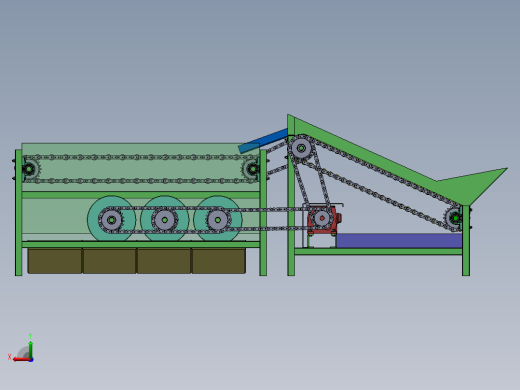This screenshot has width=520, height=390.
Task: Select the fourth brown collection bin on right
Action: point(219,261)
